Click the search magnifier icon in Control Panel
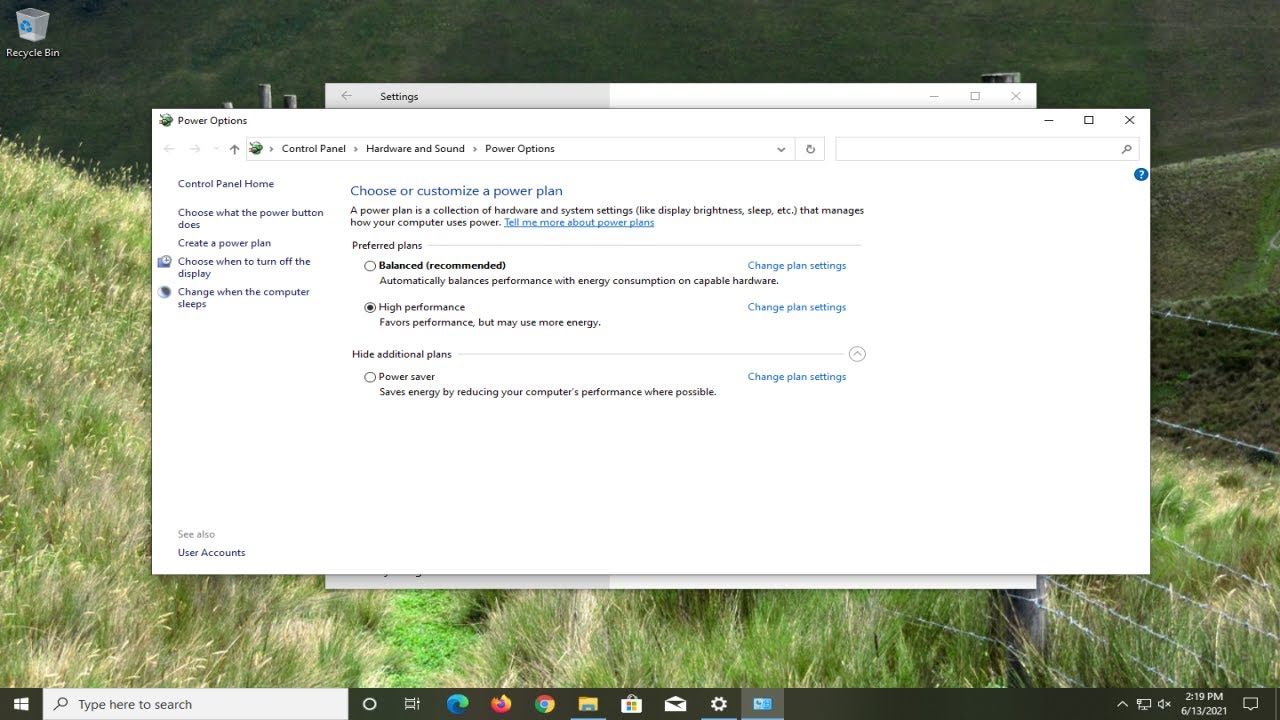Screen dimensions: 1280x720 (1126, 149)
